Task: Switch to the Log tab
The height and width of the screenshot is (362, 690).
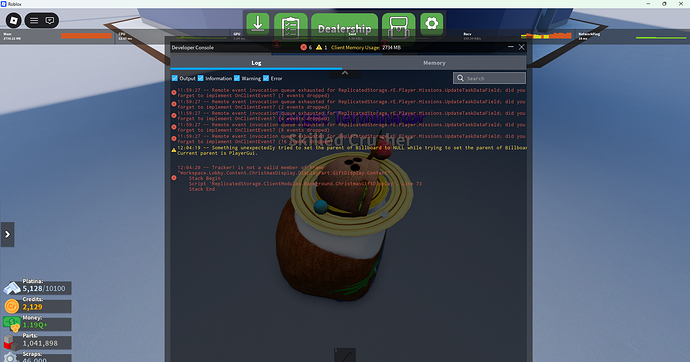Action: (256, 63)
